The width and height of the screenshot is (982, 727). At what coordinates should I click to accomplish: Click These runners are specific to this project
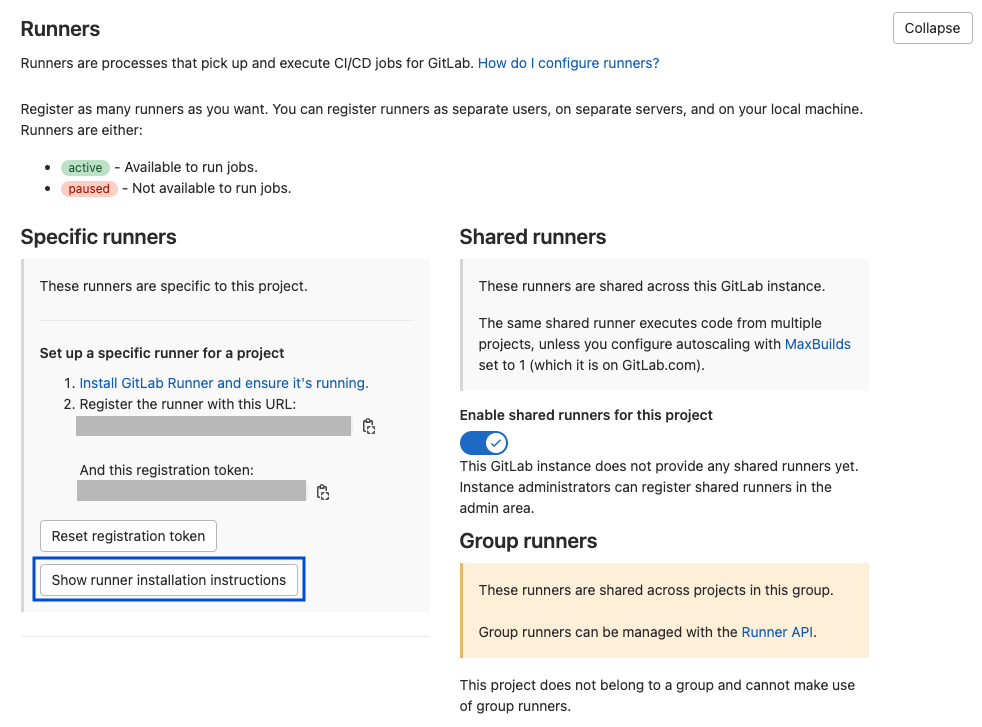173,286
